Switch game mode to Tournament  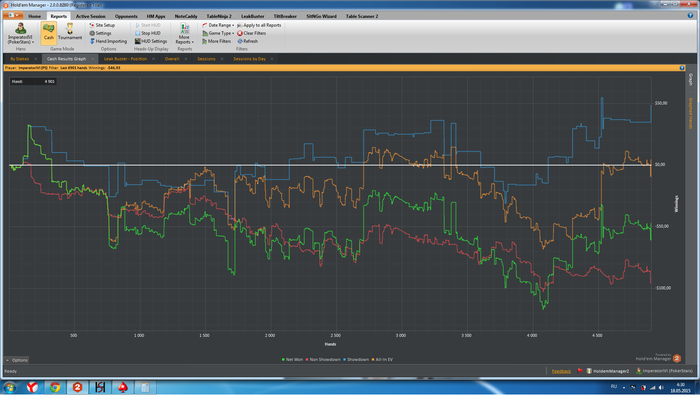coord(70,32)
